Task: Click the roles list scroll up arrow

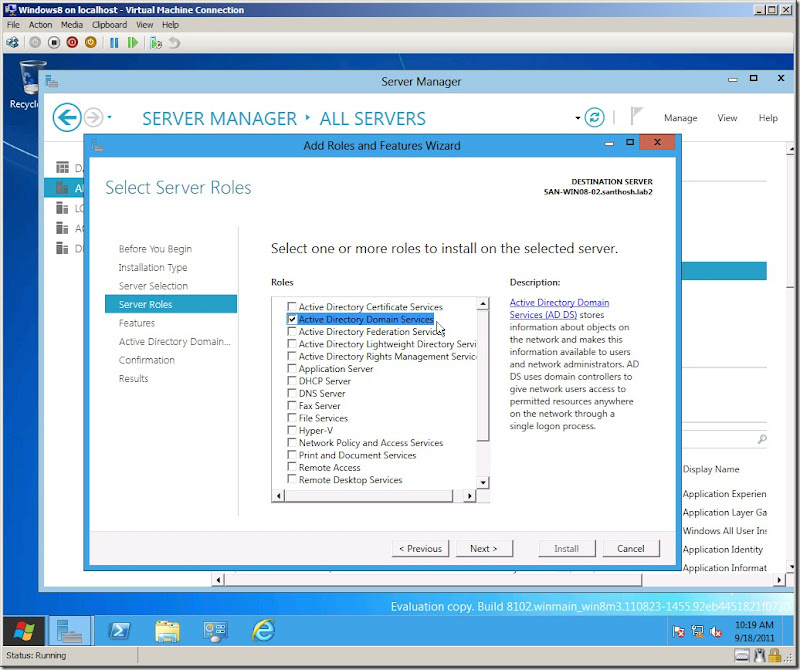Action: coord(483,304)
